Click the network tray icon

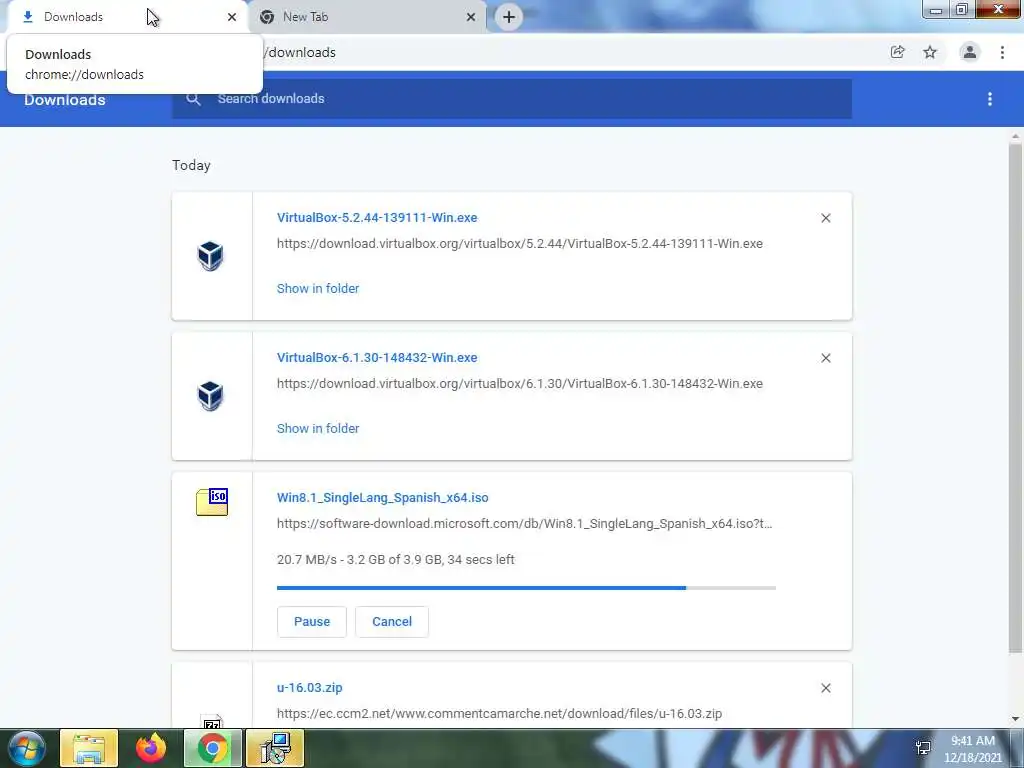(923, 748)
